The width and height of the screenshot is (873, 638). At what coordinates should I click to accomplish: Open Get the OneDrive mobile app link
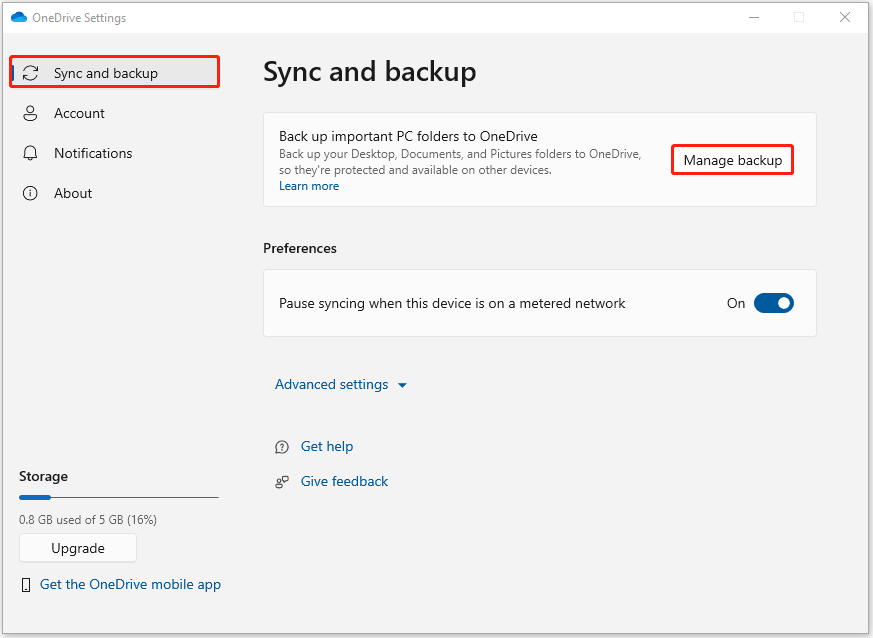pos(130,585)
